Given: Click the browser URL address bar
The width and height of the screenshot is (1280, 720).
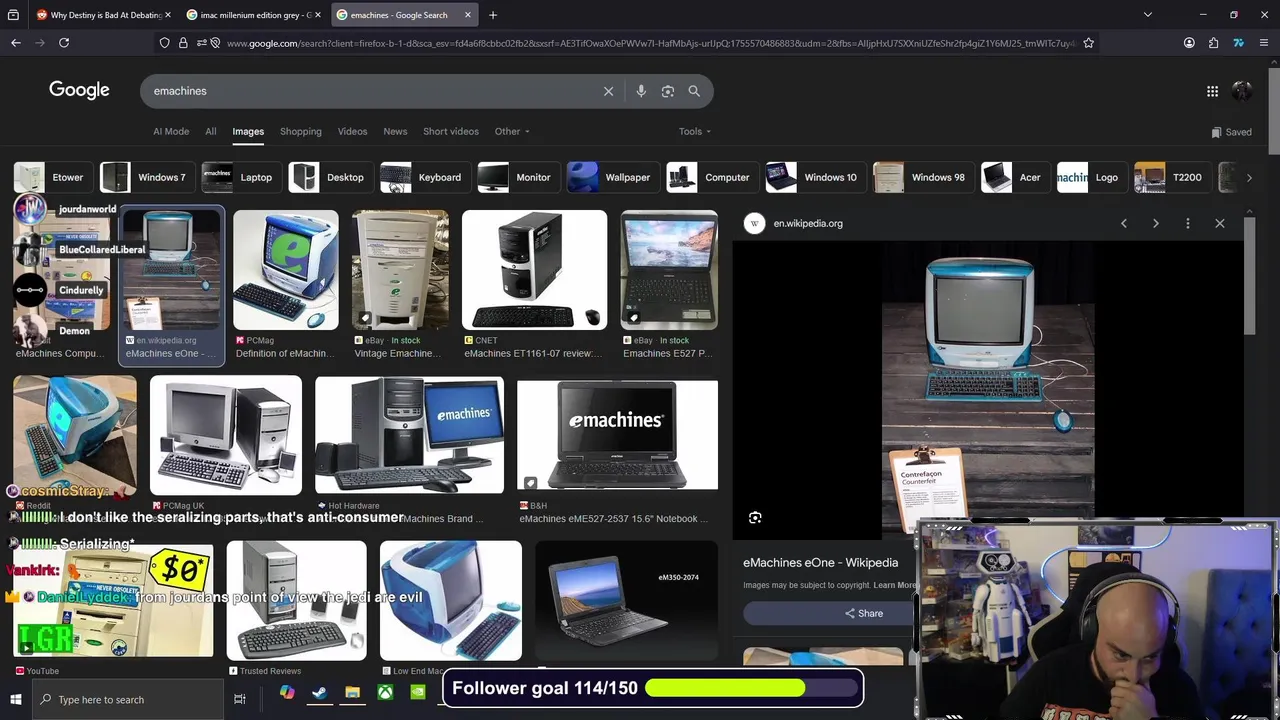Looking at the screenshot, I should coord(650,43).
